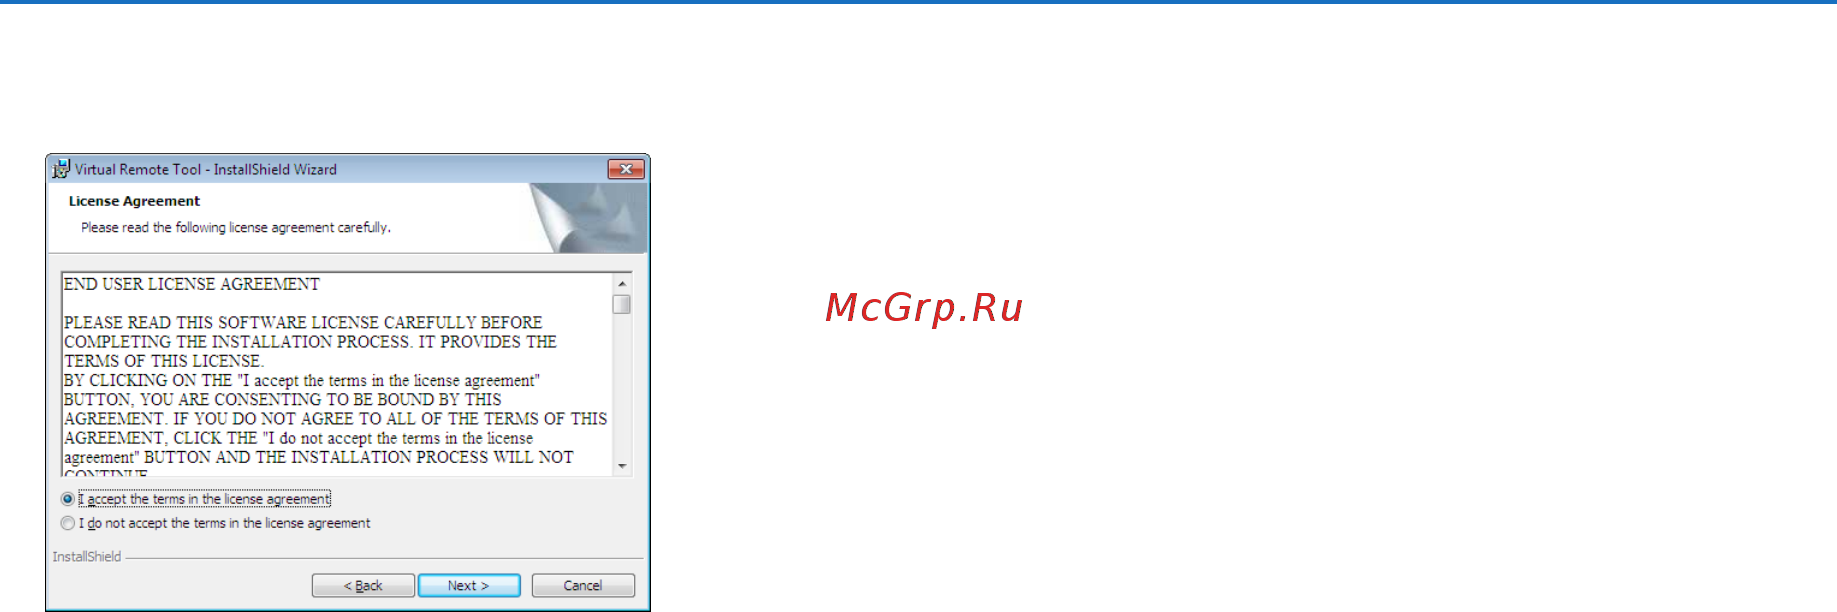This screenshot has width=1837, height=612.
Task: Click the Next button
Action: point(469,586)
